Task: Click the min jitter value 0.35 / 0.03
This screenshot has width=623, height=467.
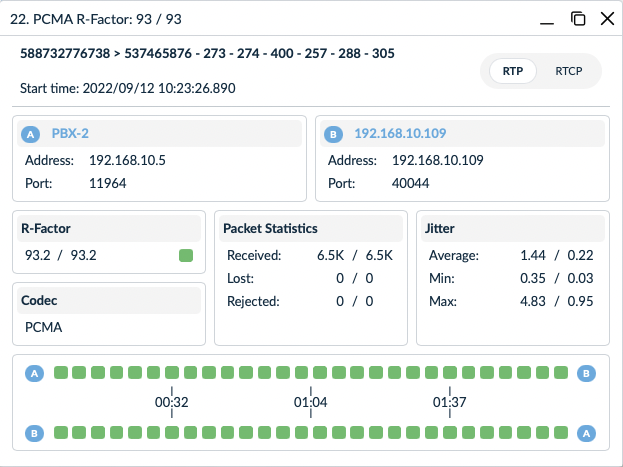Action: (557, 278)
